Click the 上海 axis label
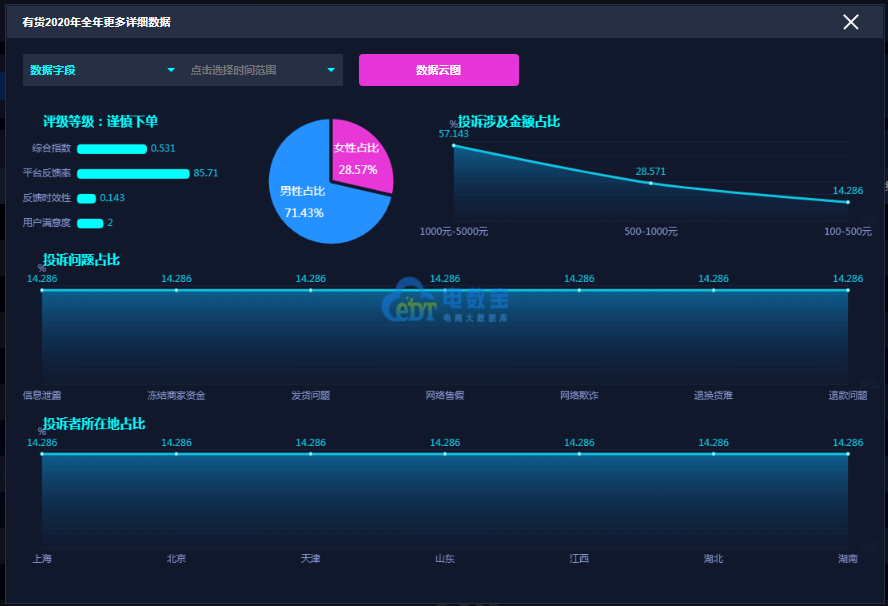The width and height of the screenshot is (888, 606). coord(42,559)
